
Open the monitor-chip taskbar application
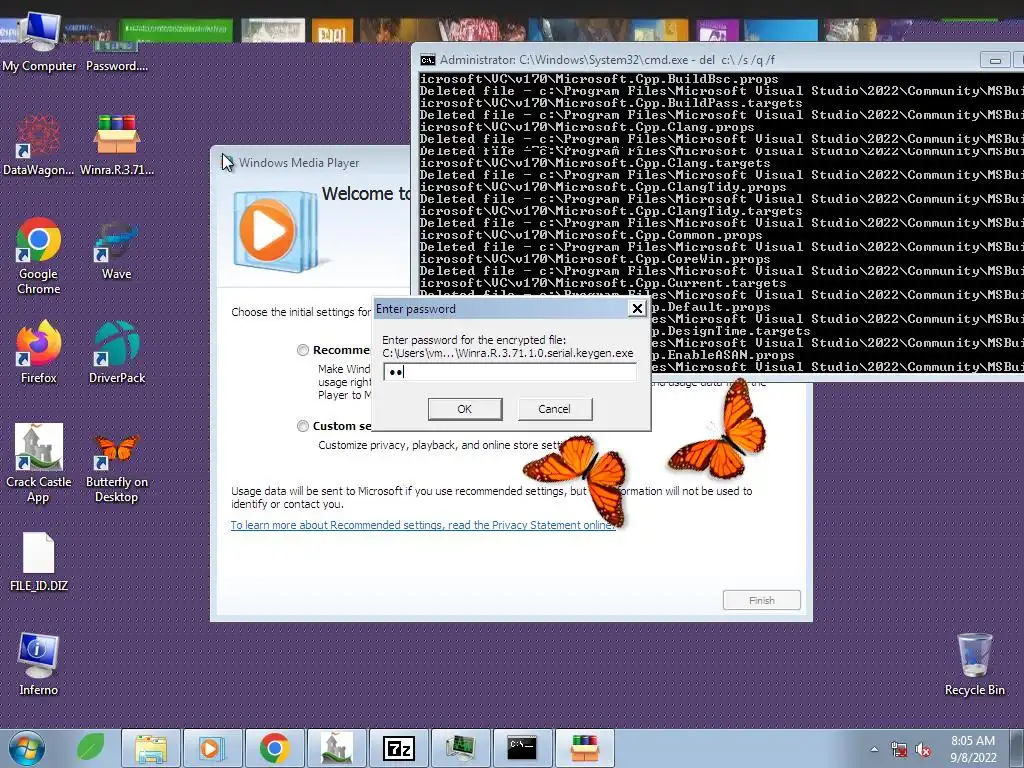(460, 748)
